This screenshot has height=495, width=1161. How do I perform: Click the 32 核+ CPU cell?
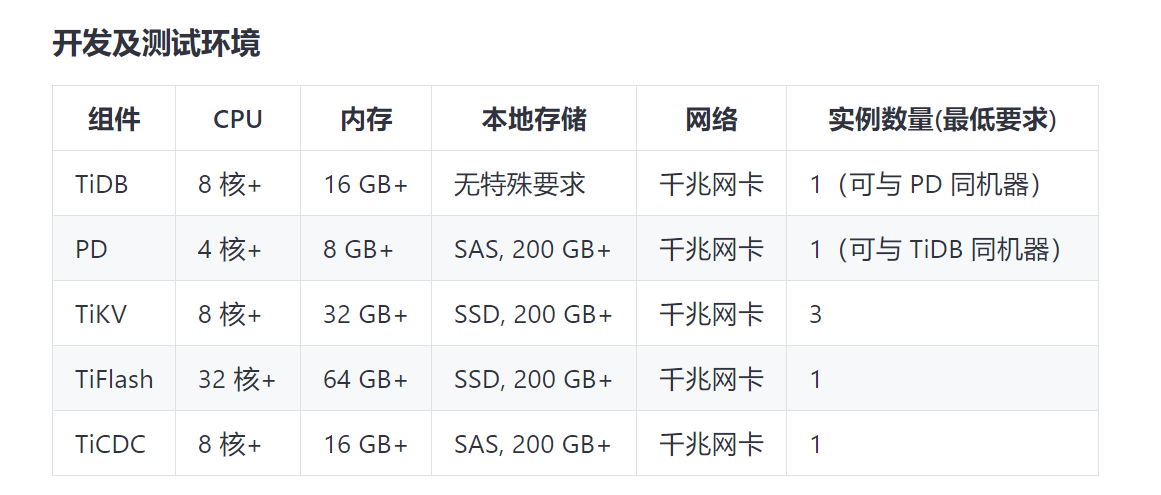click(x=236, y=379)
